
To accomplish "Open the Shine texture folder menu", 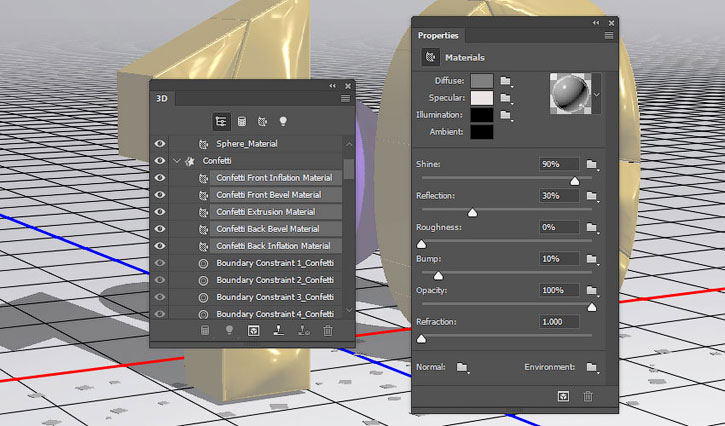I will 592,164.
